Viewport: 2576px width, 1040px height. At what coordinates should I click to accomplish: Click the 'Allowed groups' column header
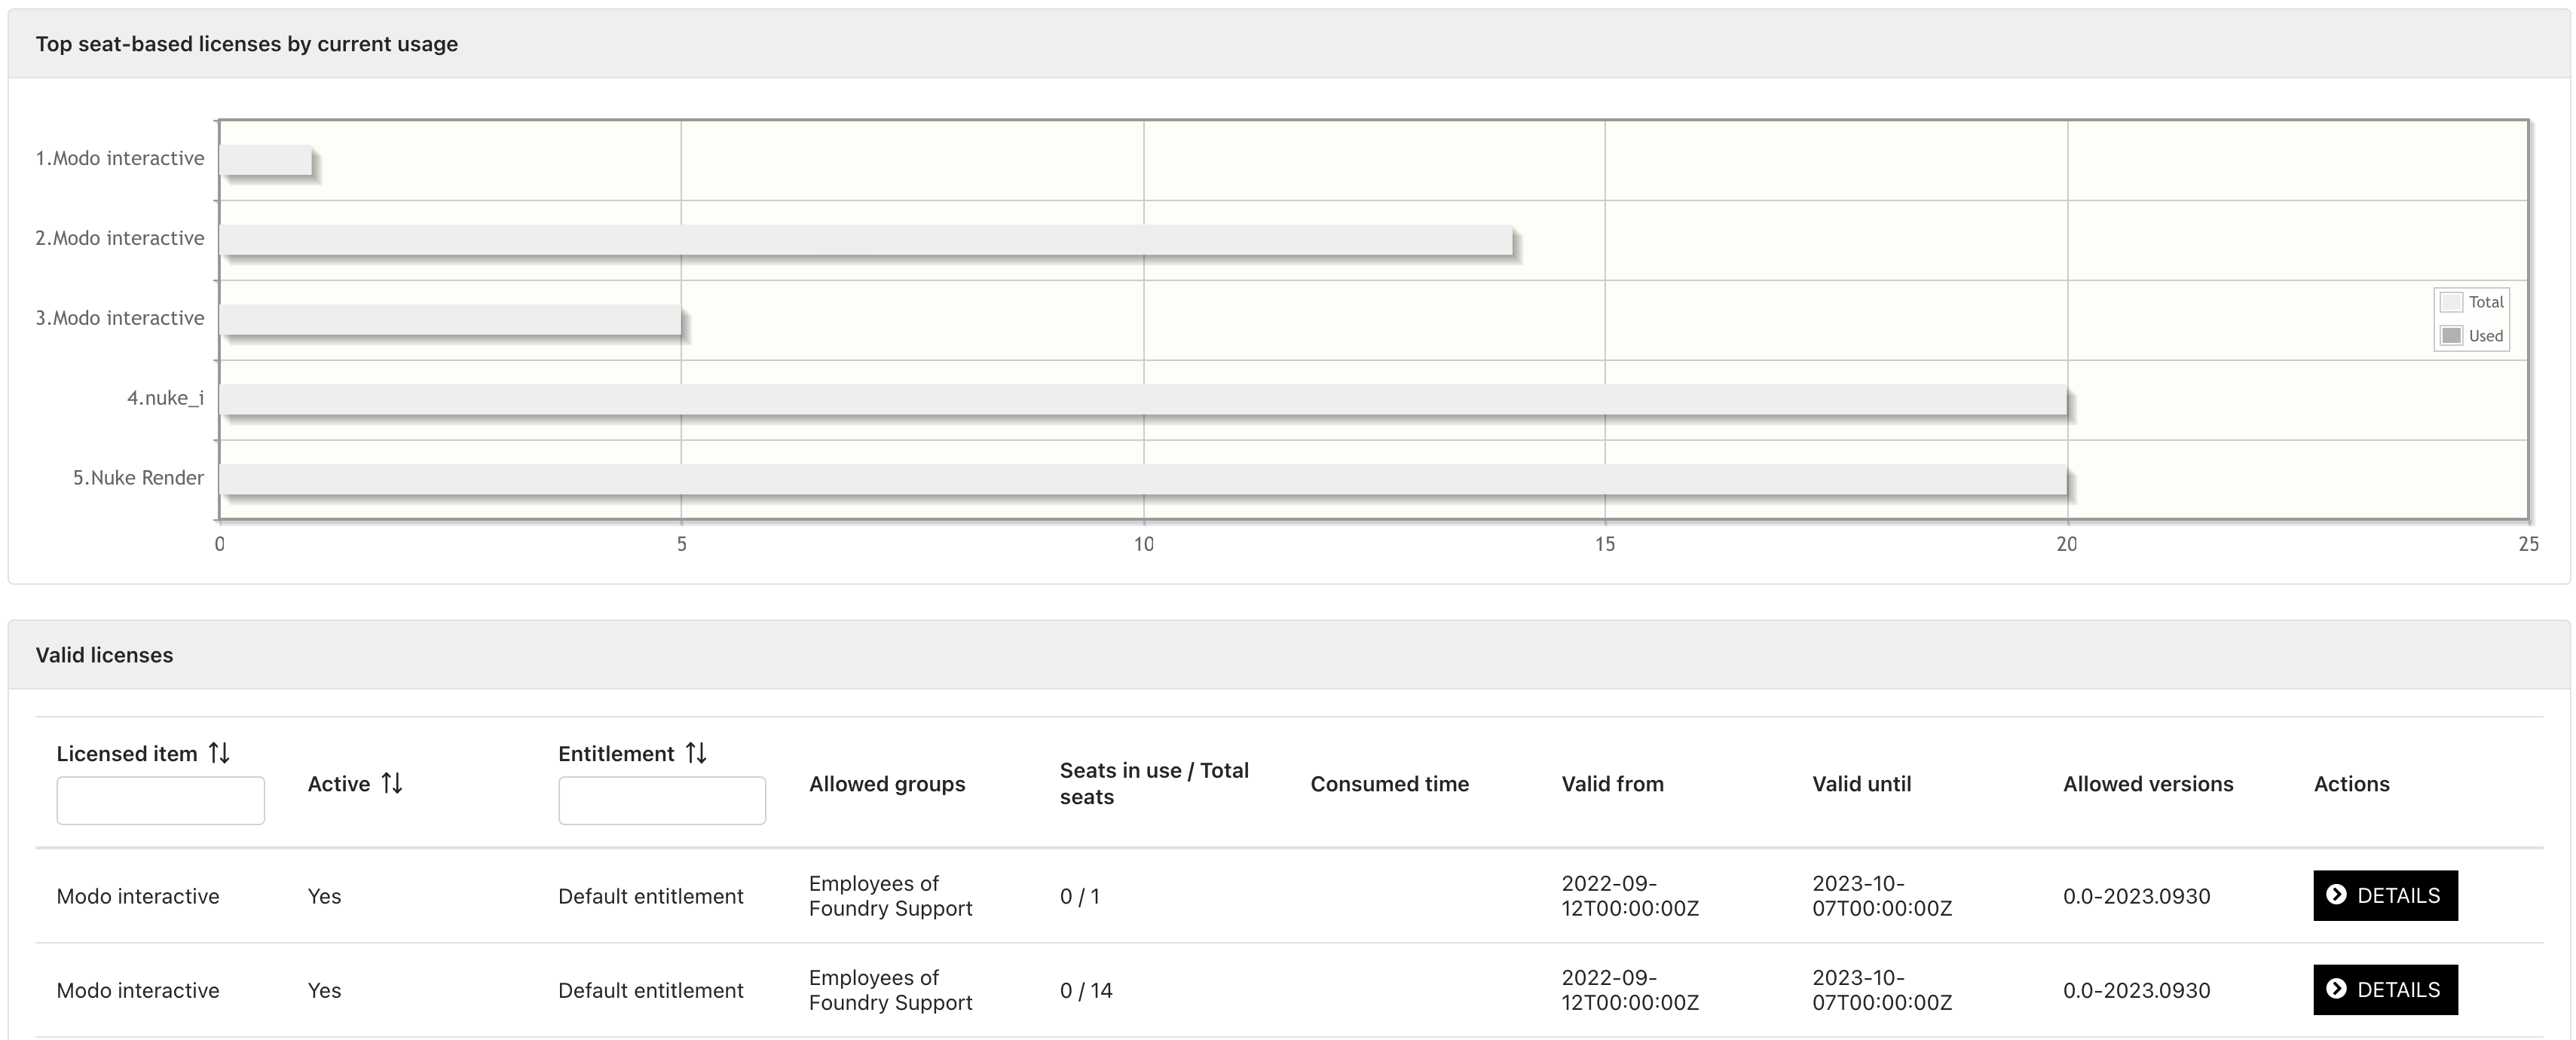click(887, 784)
